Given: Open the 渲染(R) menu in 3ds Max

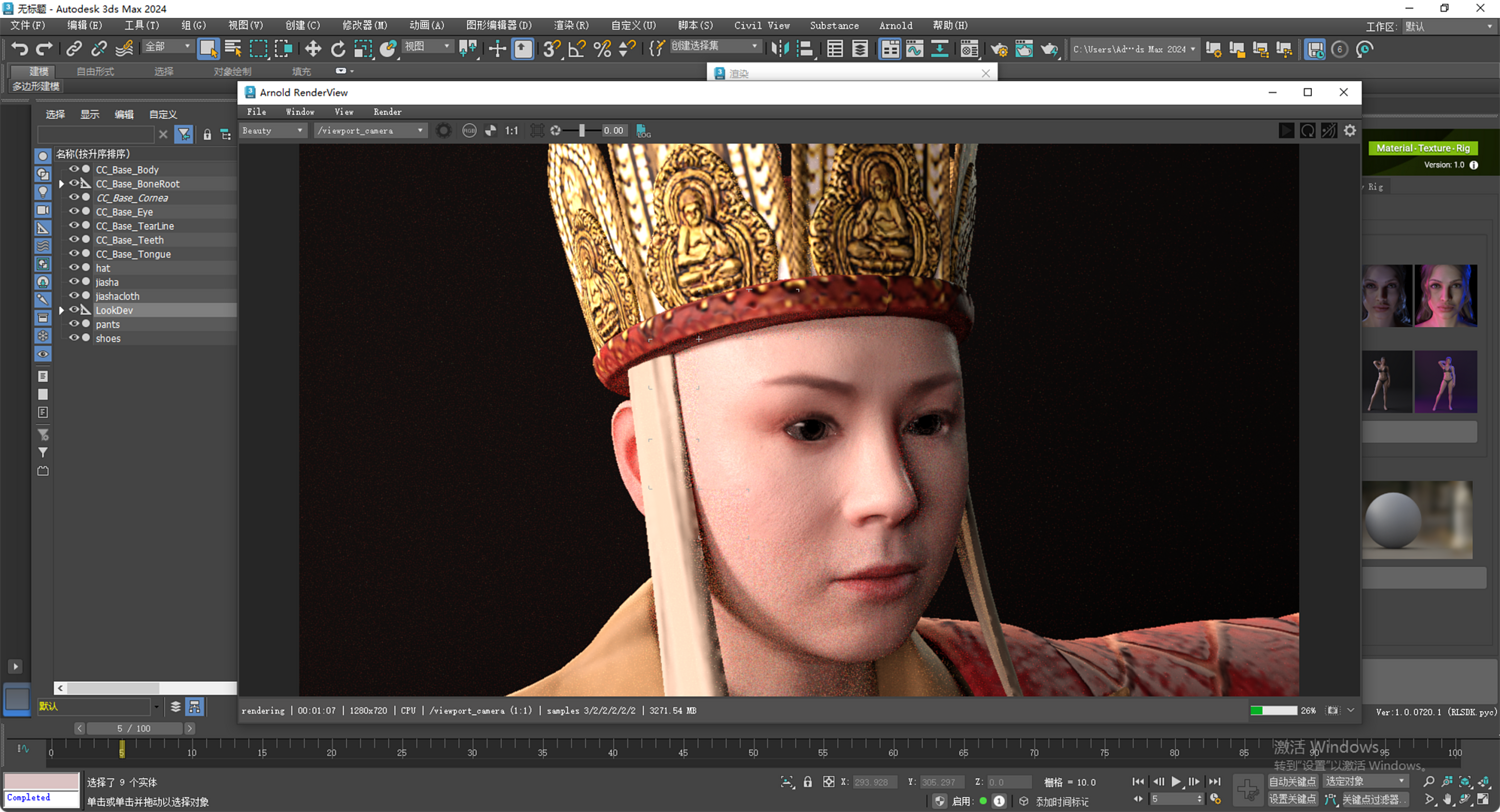Looking at the screenshot, I should pos(569,25).
